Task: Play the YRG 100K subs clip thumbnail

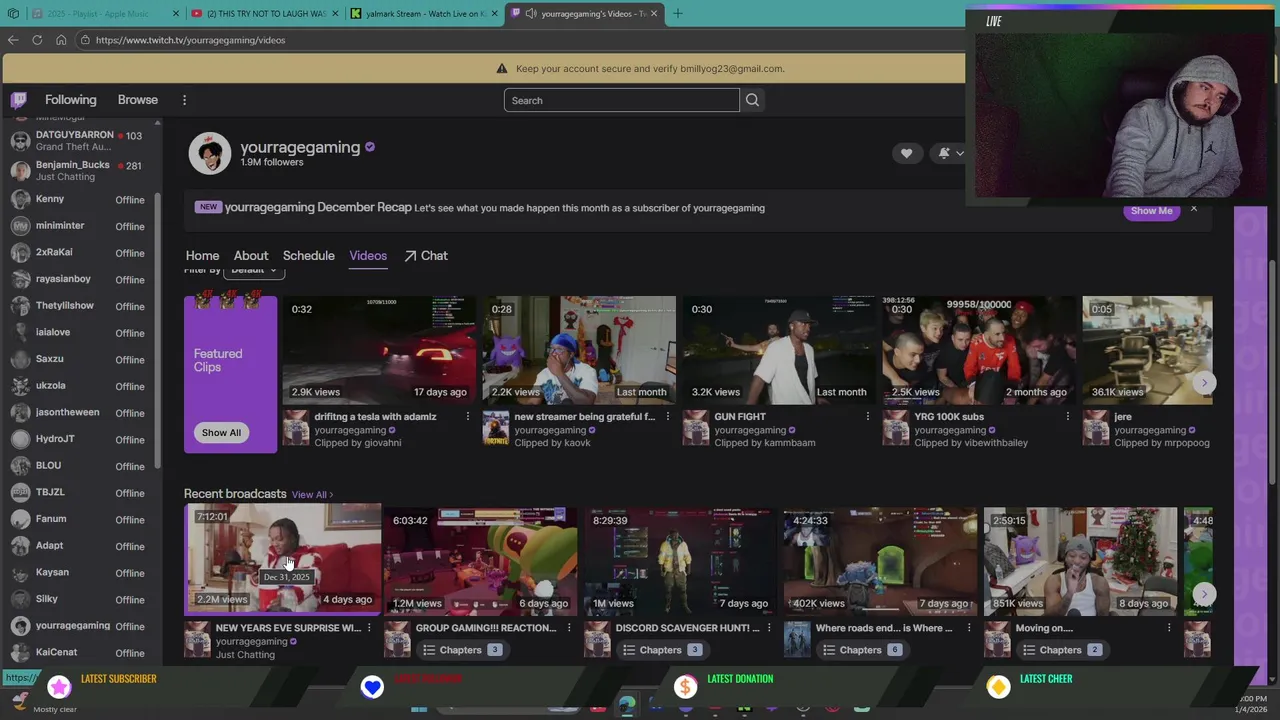Action: click(979, 350)
